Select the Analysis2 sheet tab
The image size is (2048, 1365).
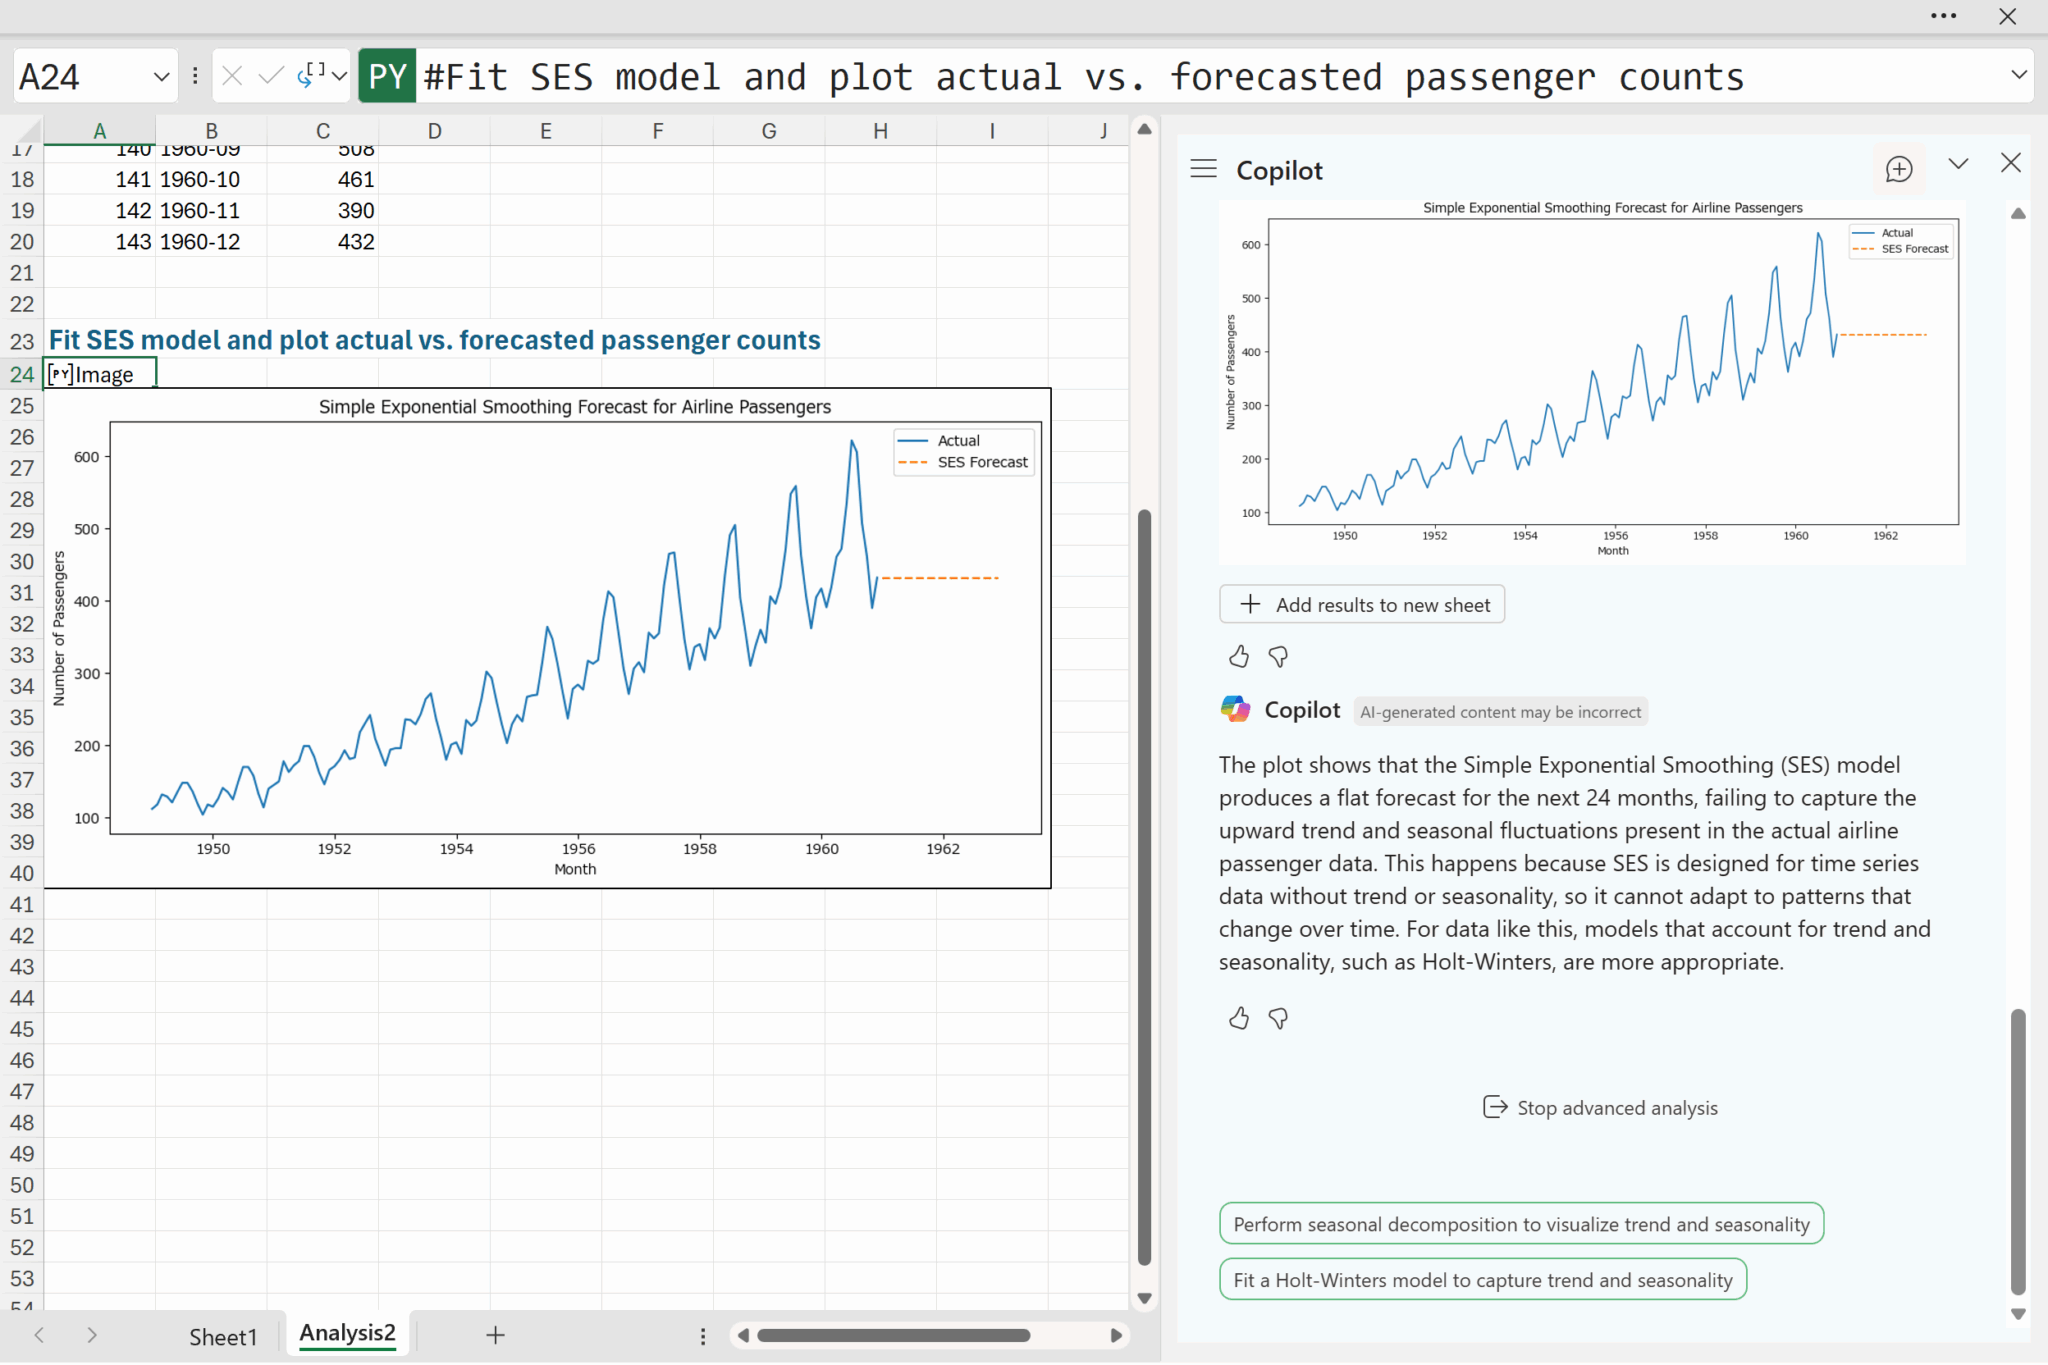click(x=347, y=1333)
